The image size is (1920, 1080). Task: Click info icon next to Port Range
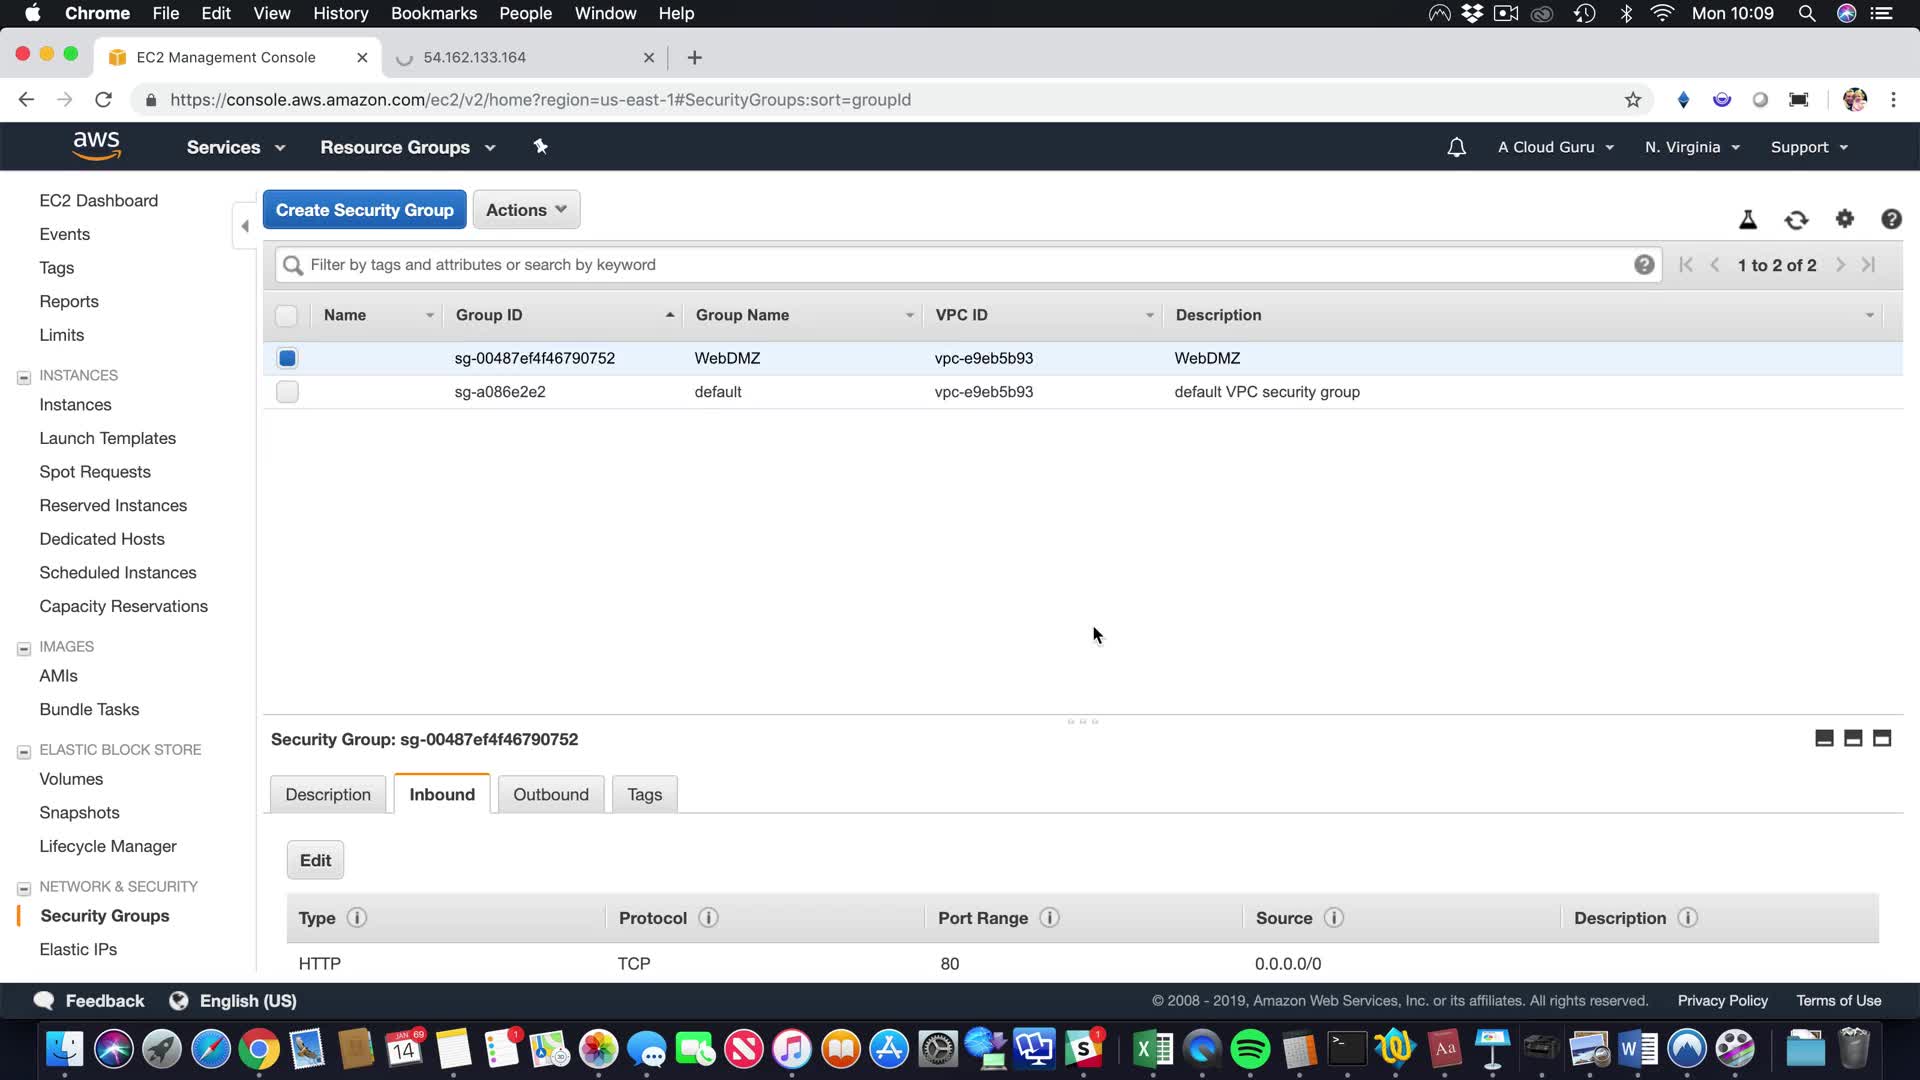click(1049, 917)
